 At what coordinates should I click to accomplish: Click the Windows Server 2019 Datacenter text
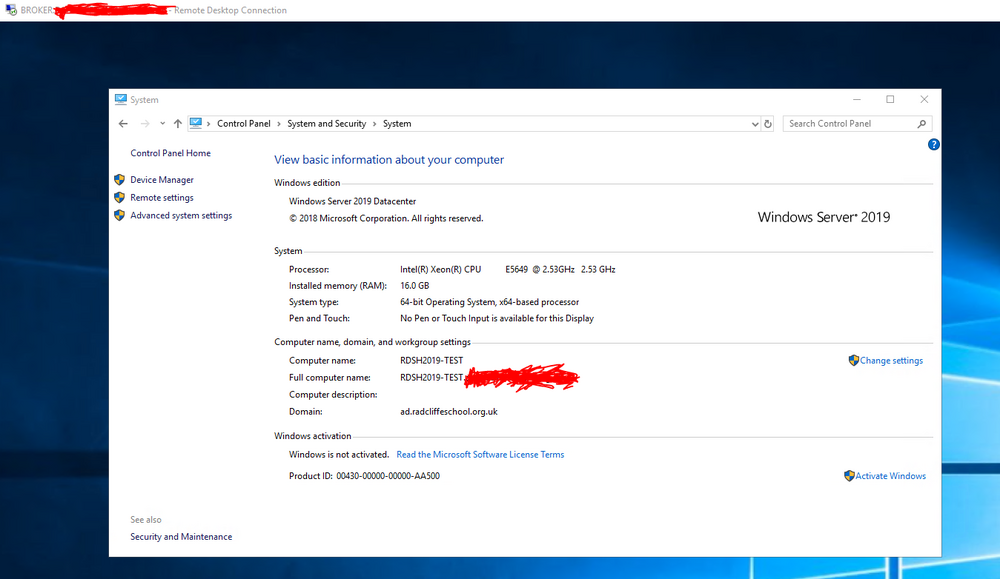[x=352, y=202]
